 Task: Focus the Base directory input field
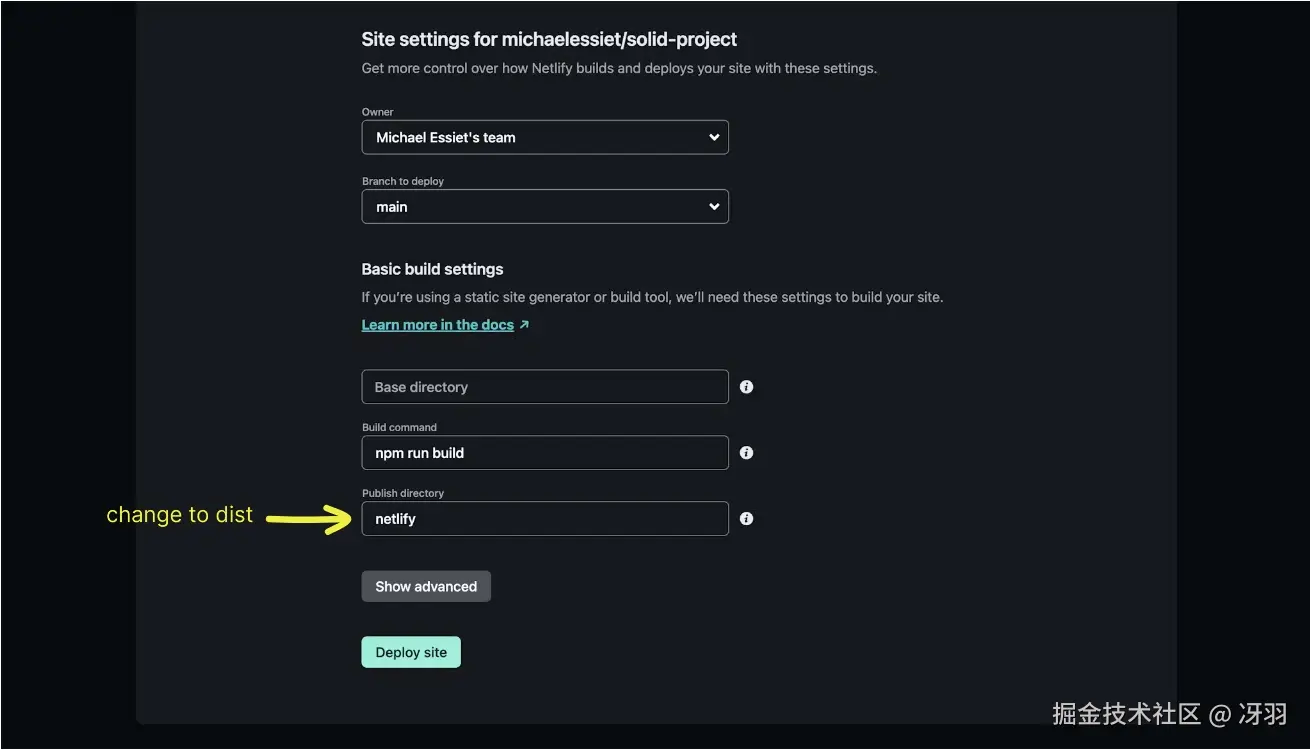pos(544,387)
